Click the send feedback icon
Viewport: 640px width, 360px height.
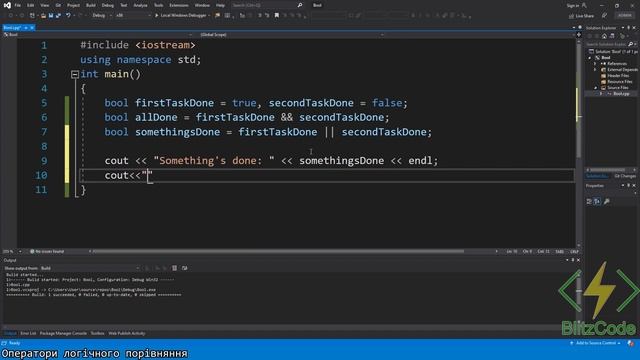[x=604, y=16]
